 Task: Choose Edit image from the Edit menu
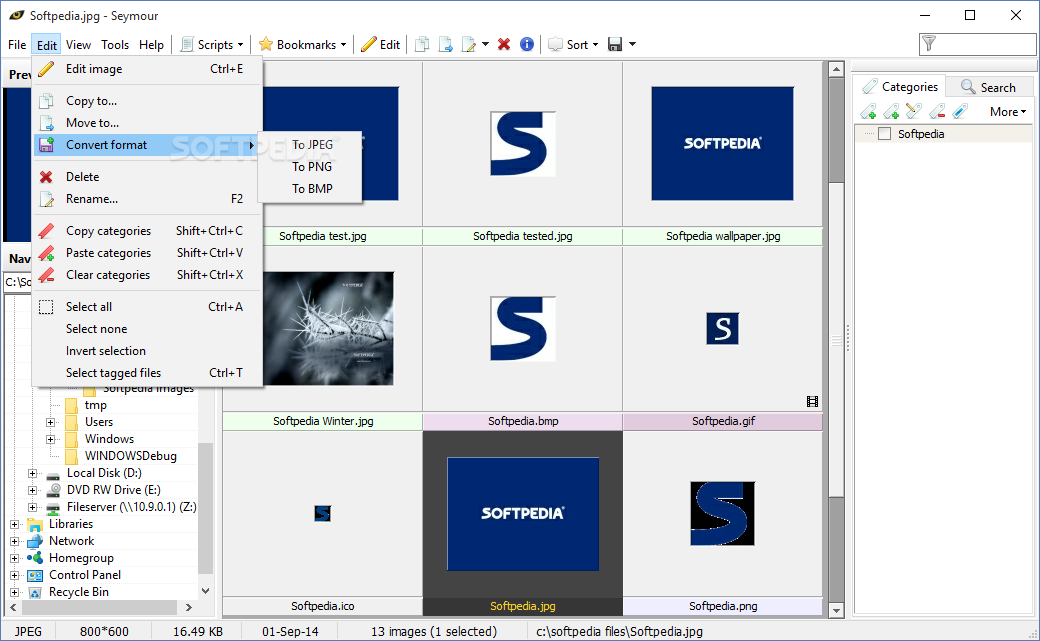tap(147, 69)
